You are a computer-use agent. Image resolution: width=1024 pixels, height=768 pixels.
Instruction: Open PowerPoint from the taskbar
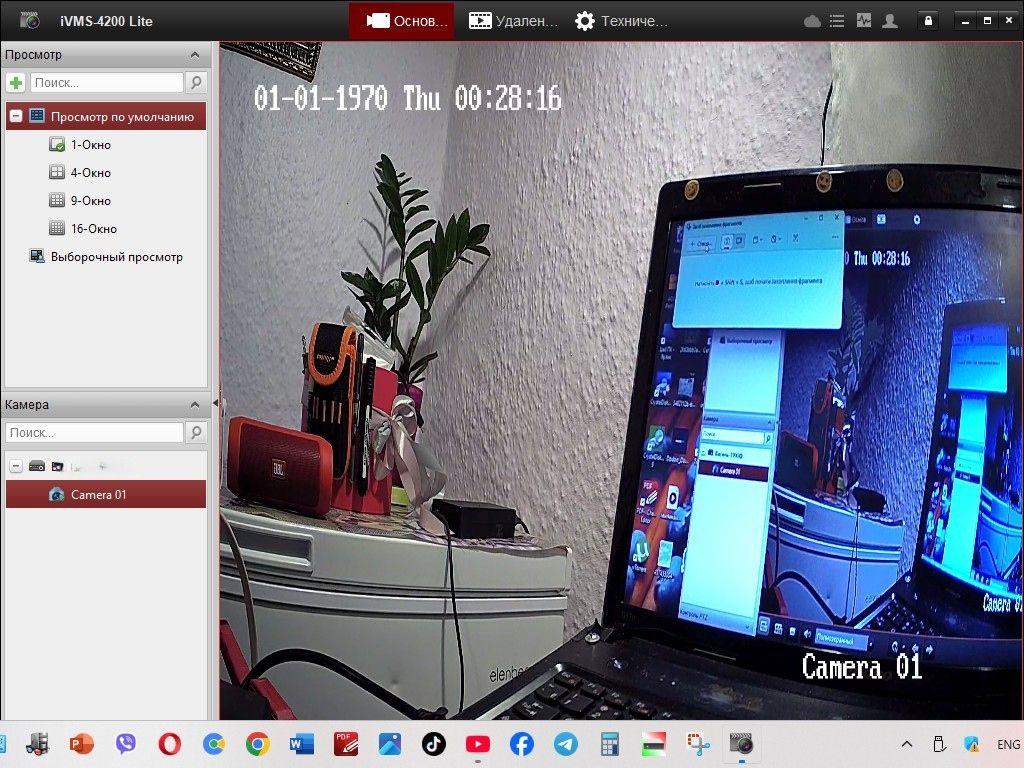pos(82,744)
